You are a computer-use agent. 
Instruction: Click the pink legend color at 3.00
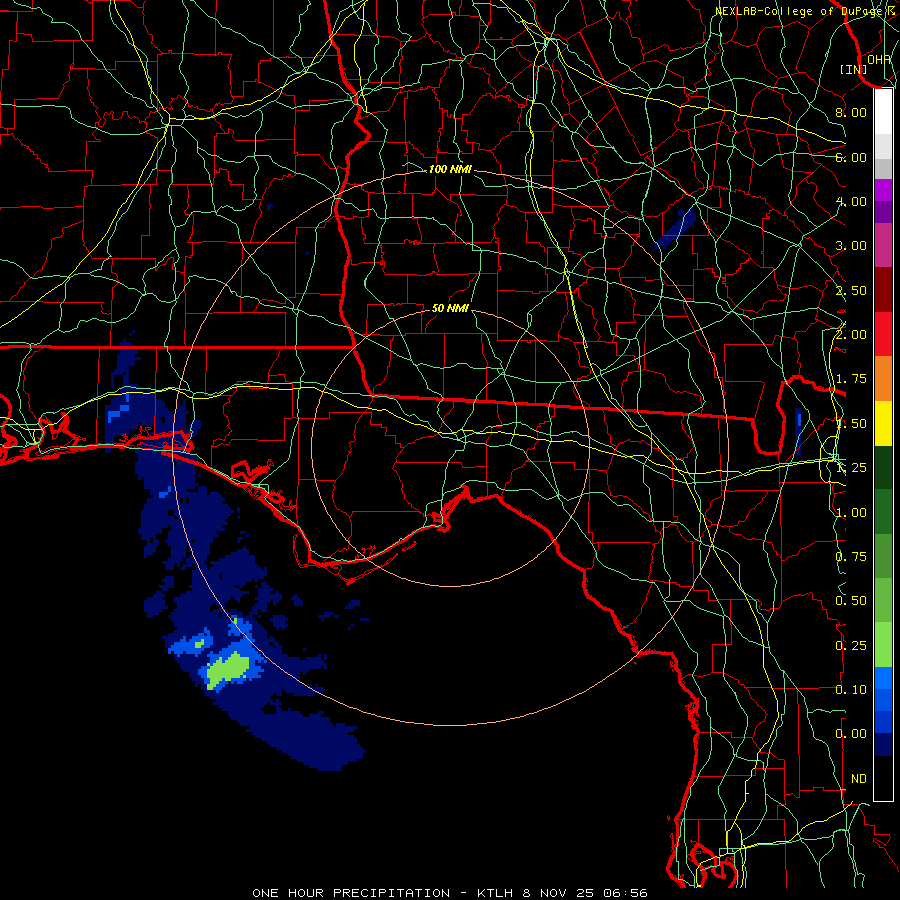click(883, 245)
